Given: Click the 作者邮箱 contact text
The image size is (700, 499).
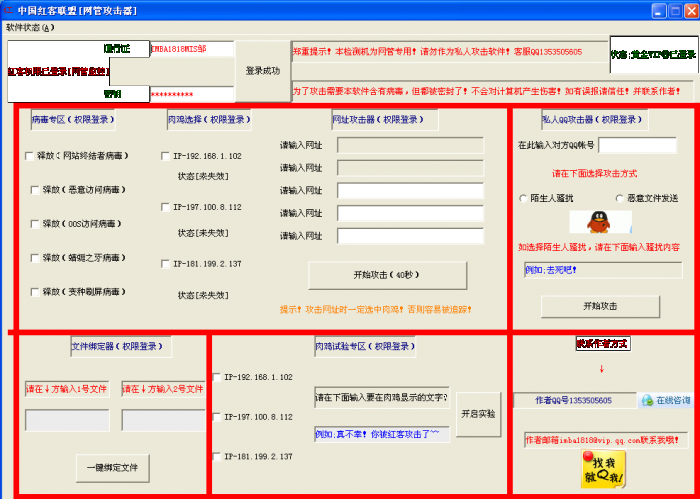Looking at the screenshot, I should point(602,441).
